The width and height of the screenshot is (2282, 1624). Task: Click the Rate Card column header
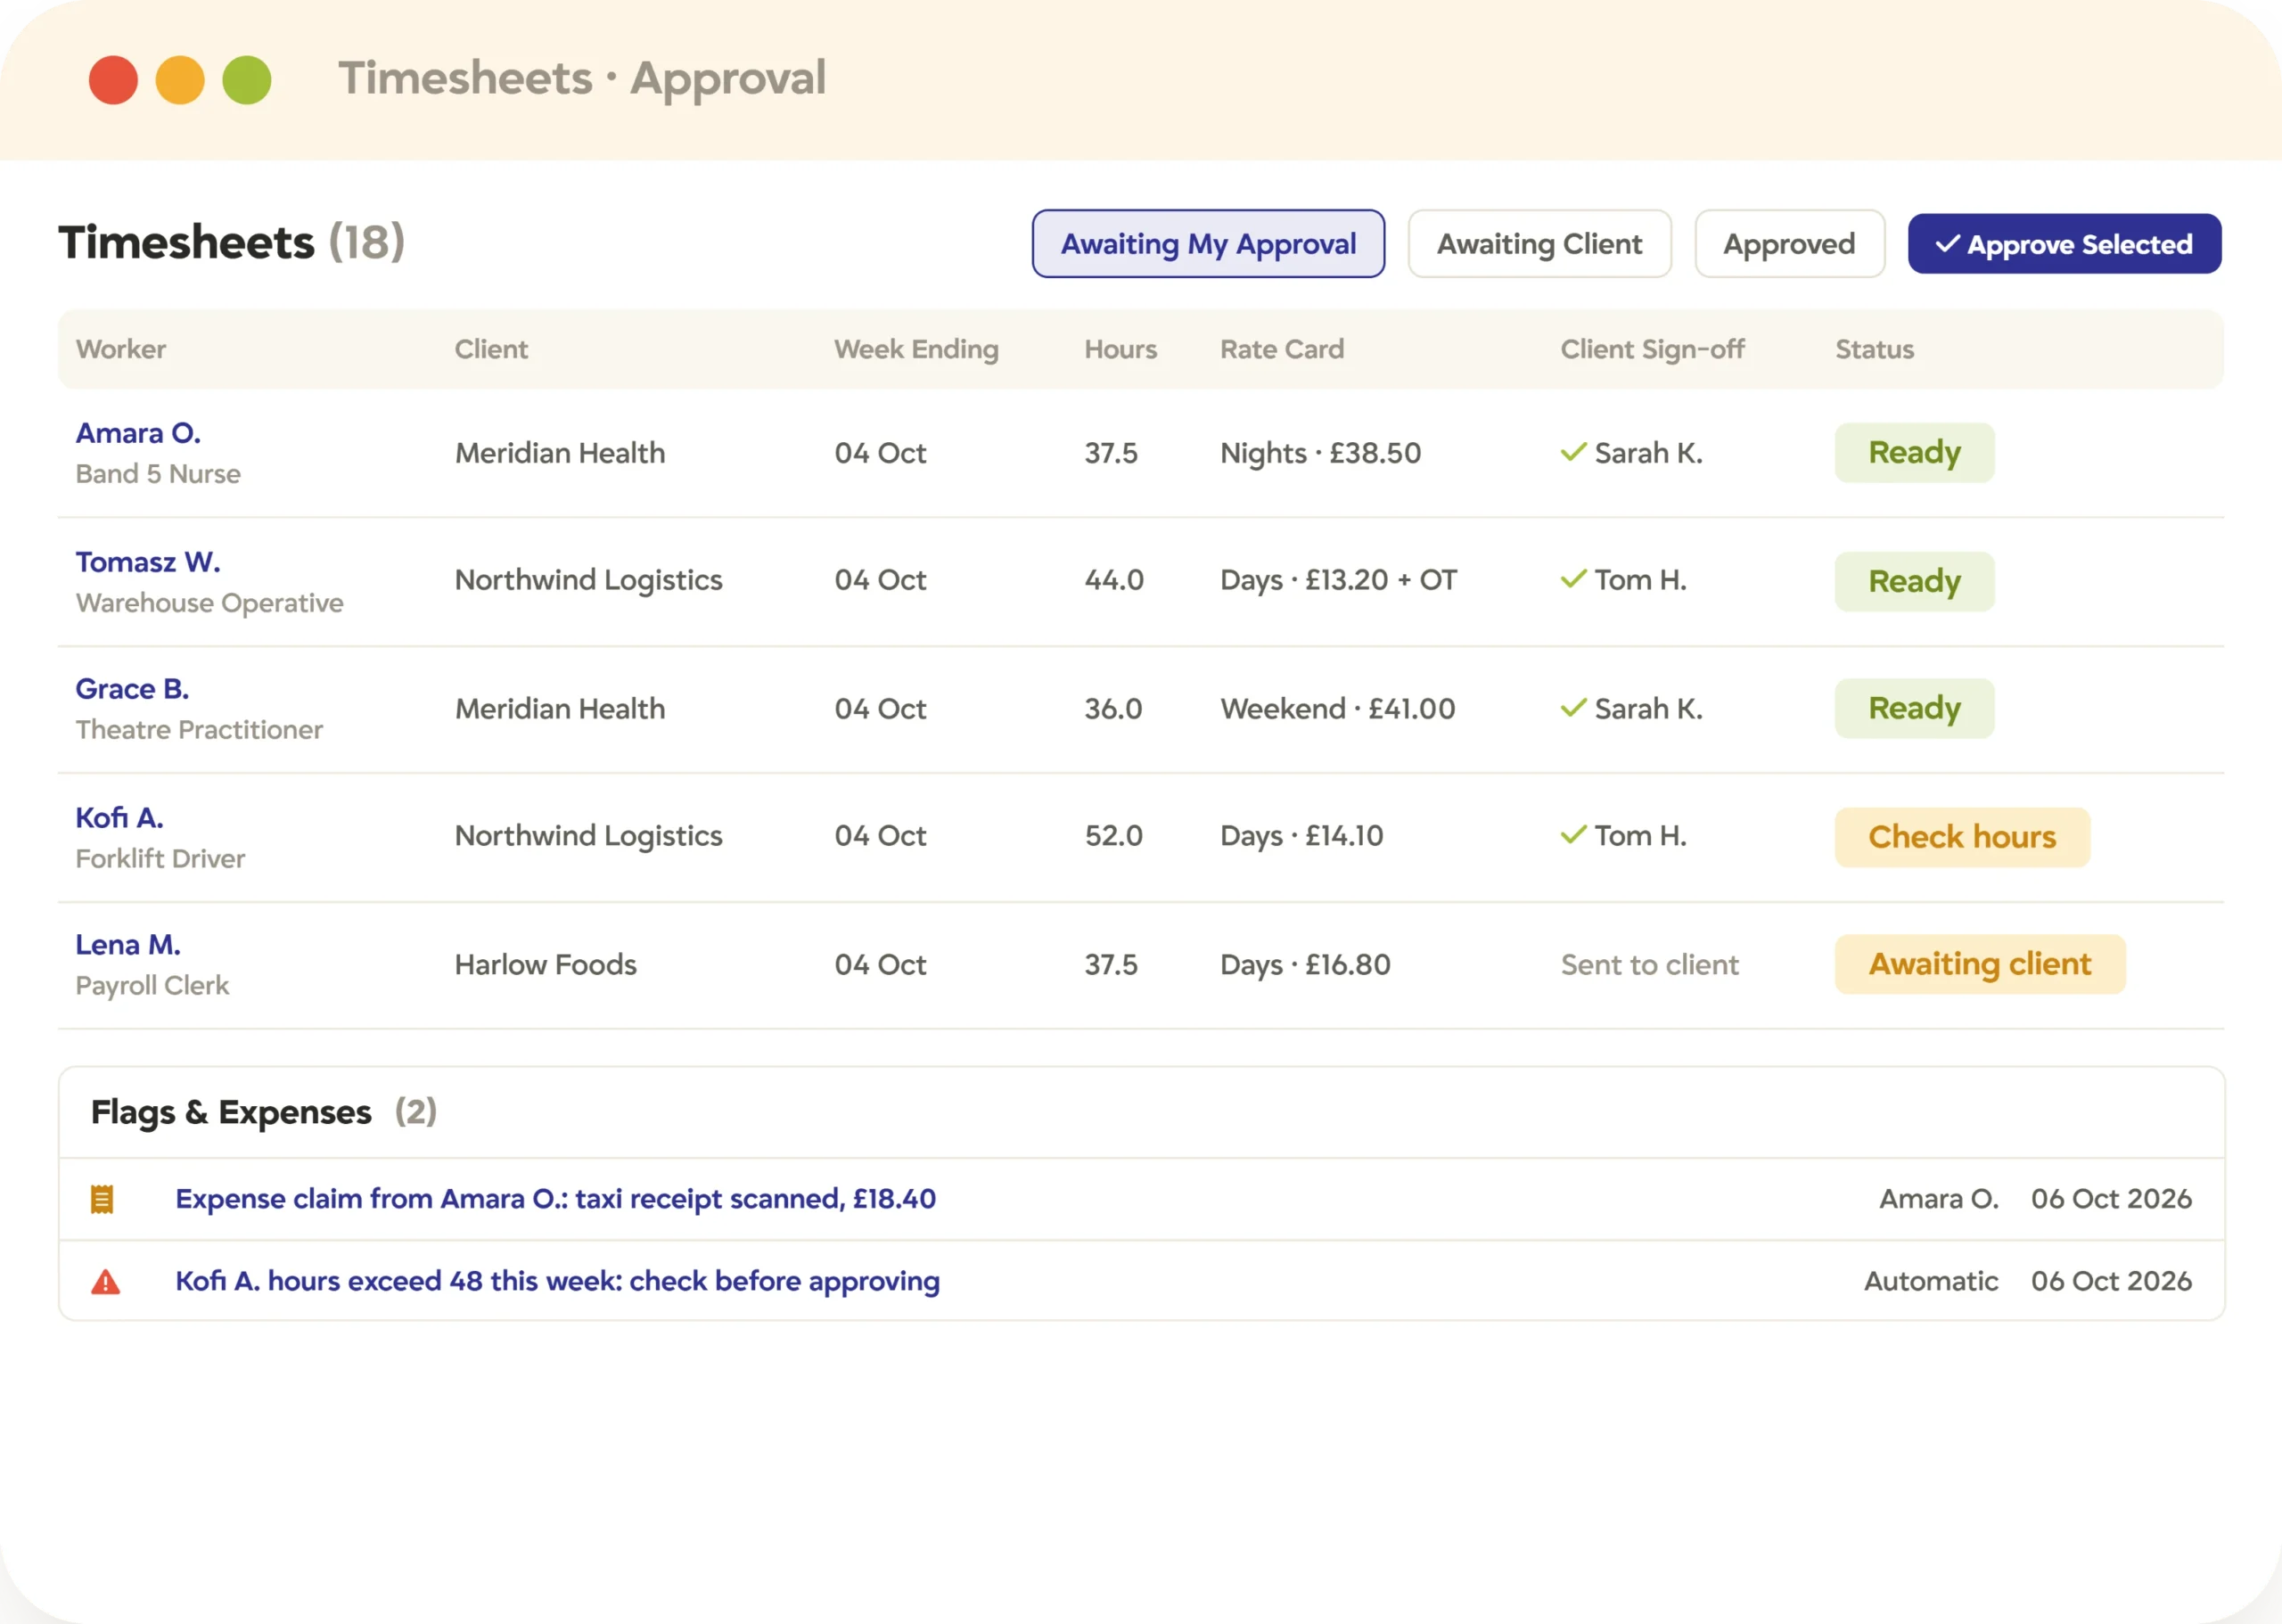coord(1281,349)
